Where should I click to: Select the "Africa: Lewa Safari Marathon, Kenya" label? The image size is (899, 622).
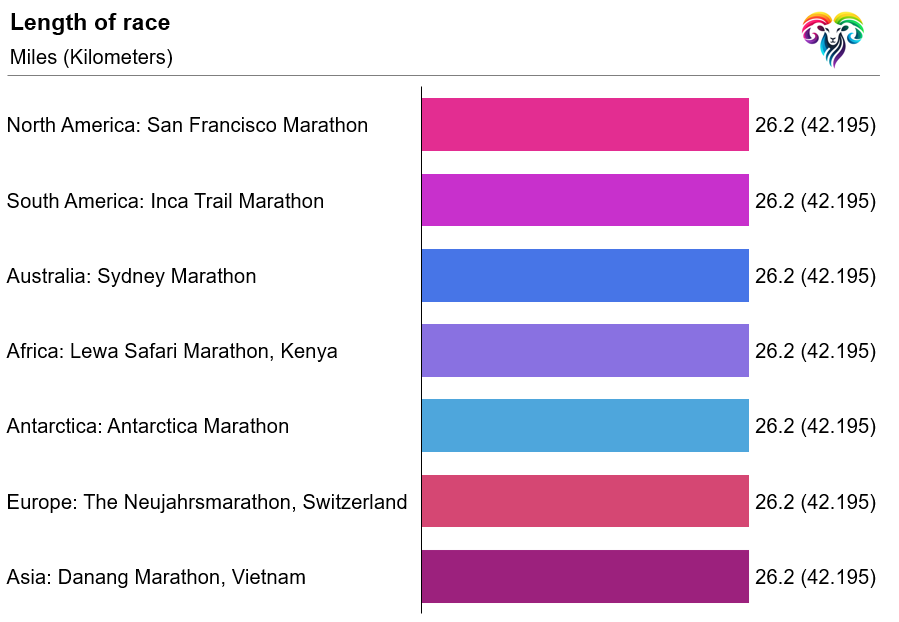coord(172,351)
